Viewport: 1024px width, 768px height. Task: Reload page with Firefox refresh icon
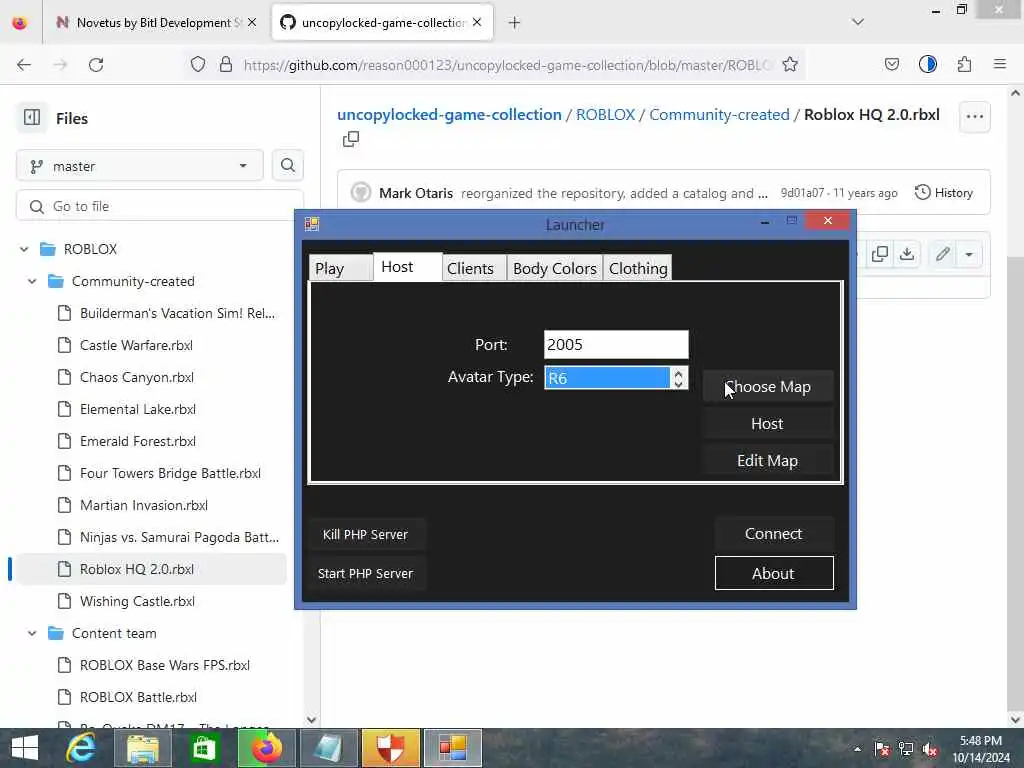pos(96,65)
